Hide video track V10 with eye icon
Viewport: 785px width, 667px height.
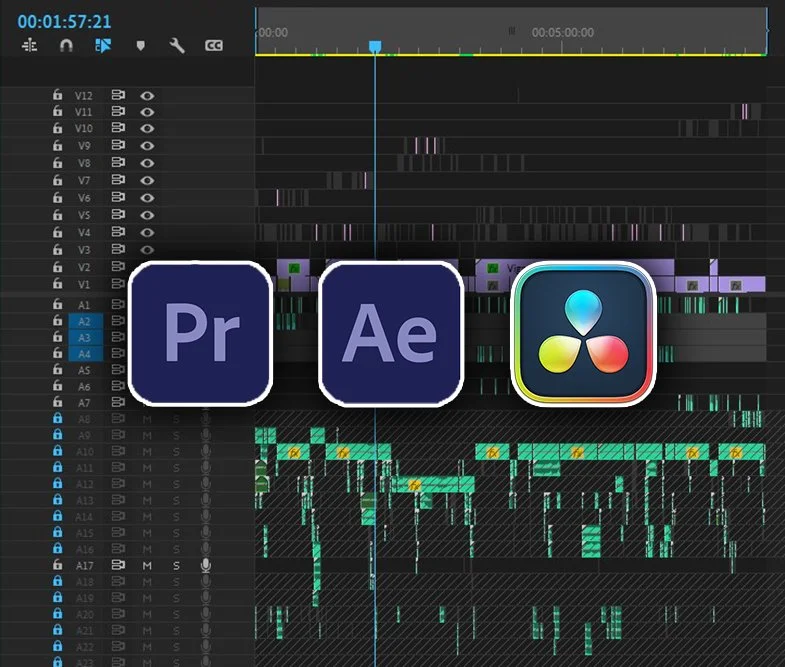(x=147, y=128)
